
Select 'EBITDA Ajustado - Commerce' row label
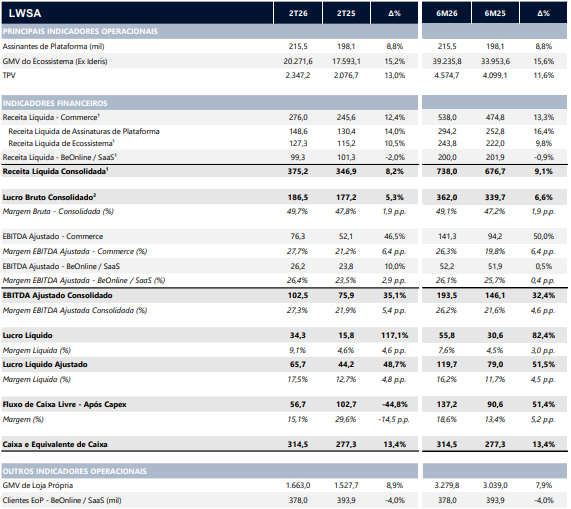click(x=53, y=237)
